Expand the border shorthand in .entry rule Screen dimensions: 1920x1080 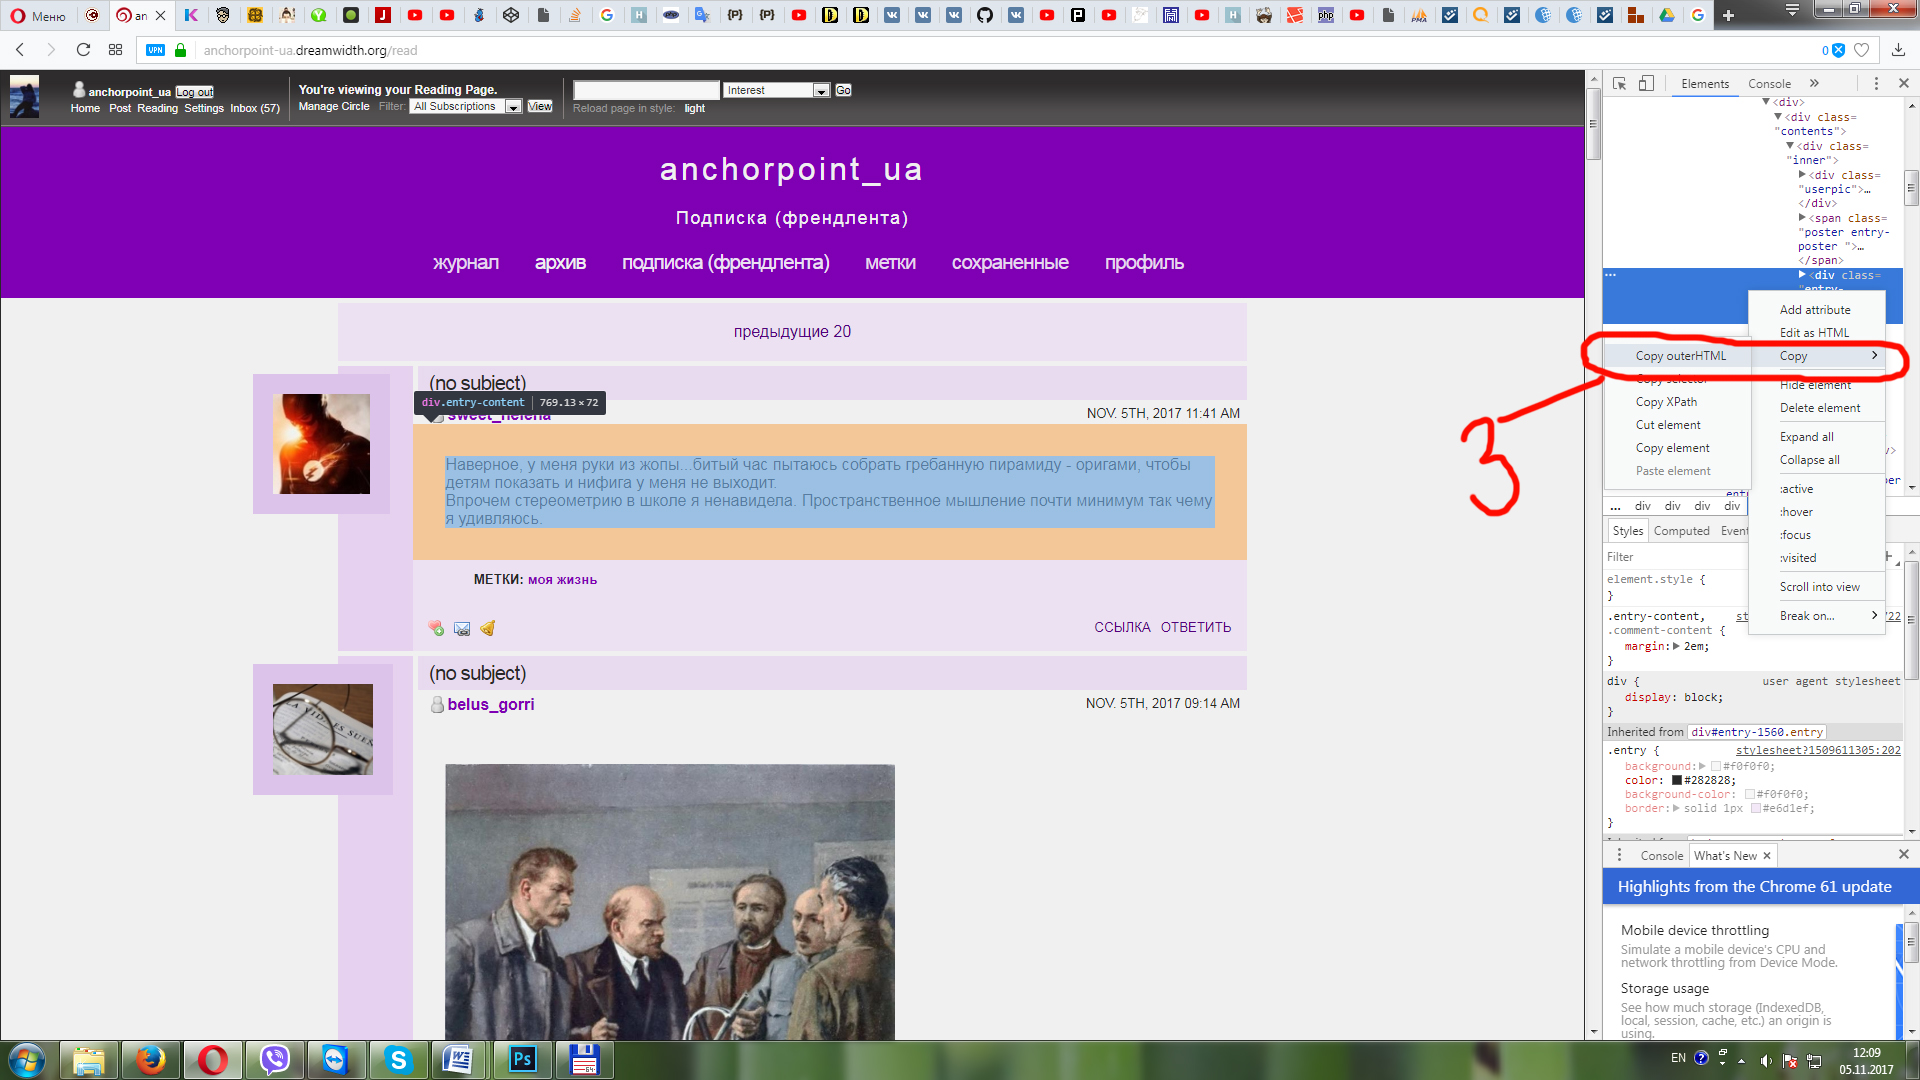pyautogui.click(x=1677, y=808)
